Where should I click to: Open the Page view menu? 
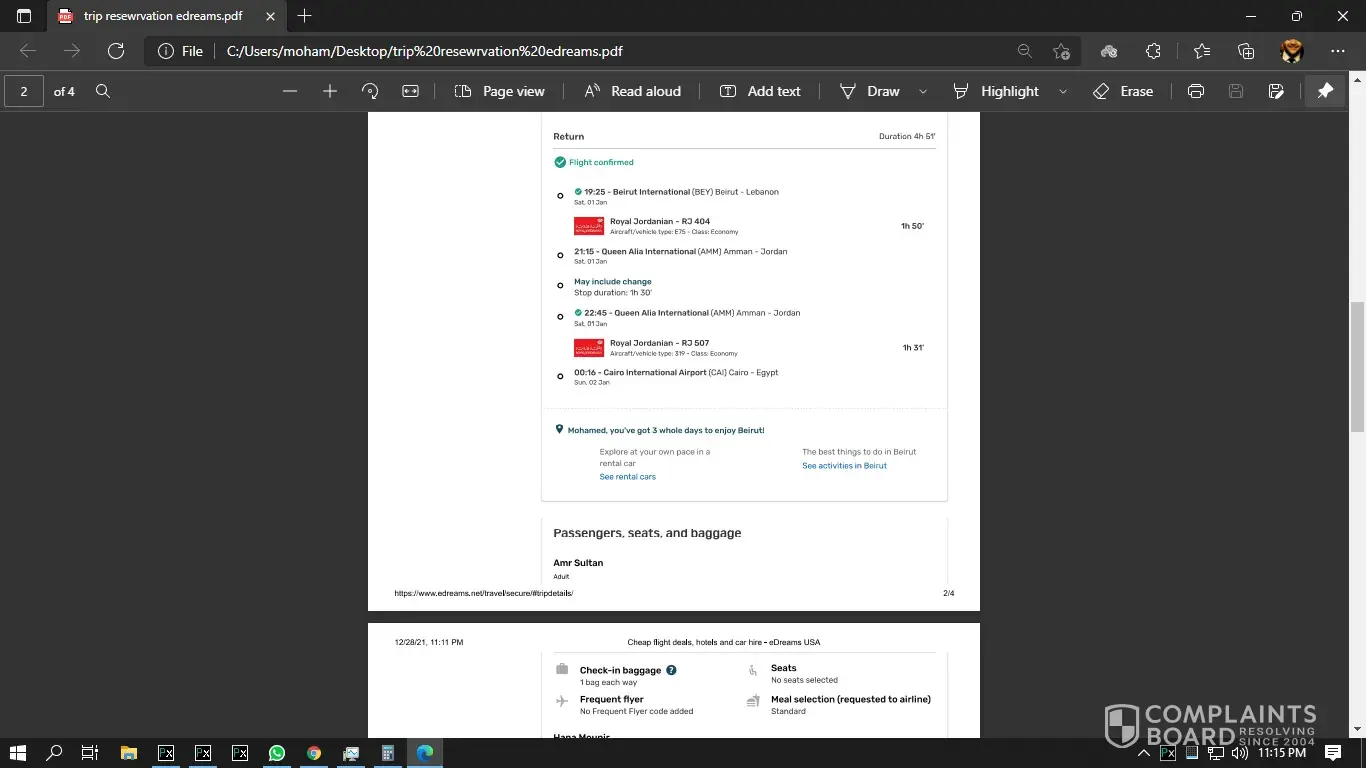pyautogui.click(x=500, y=91)
